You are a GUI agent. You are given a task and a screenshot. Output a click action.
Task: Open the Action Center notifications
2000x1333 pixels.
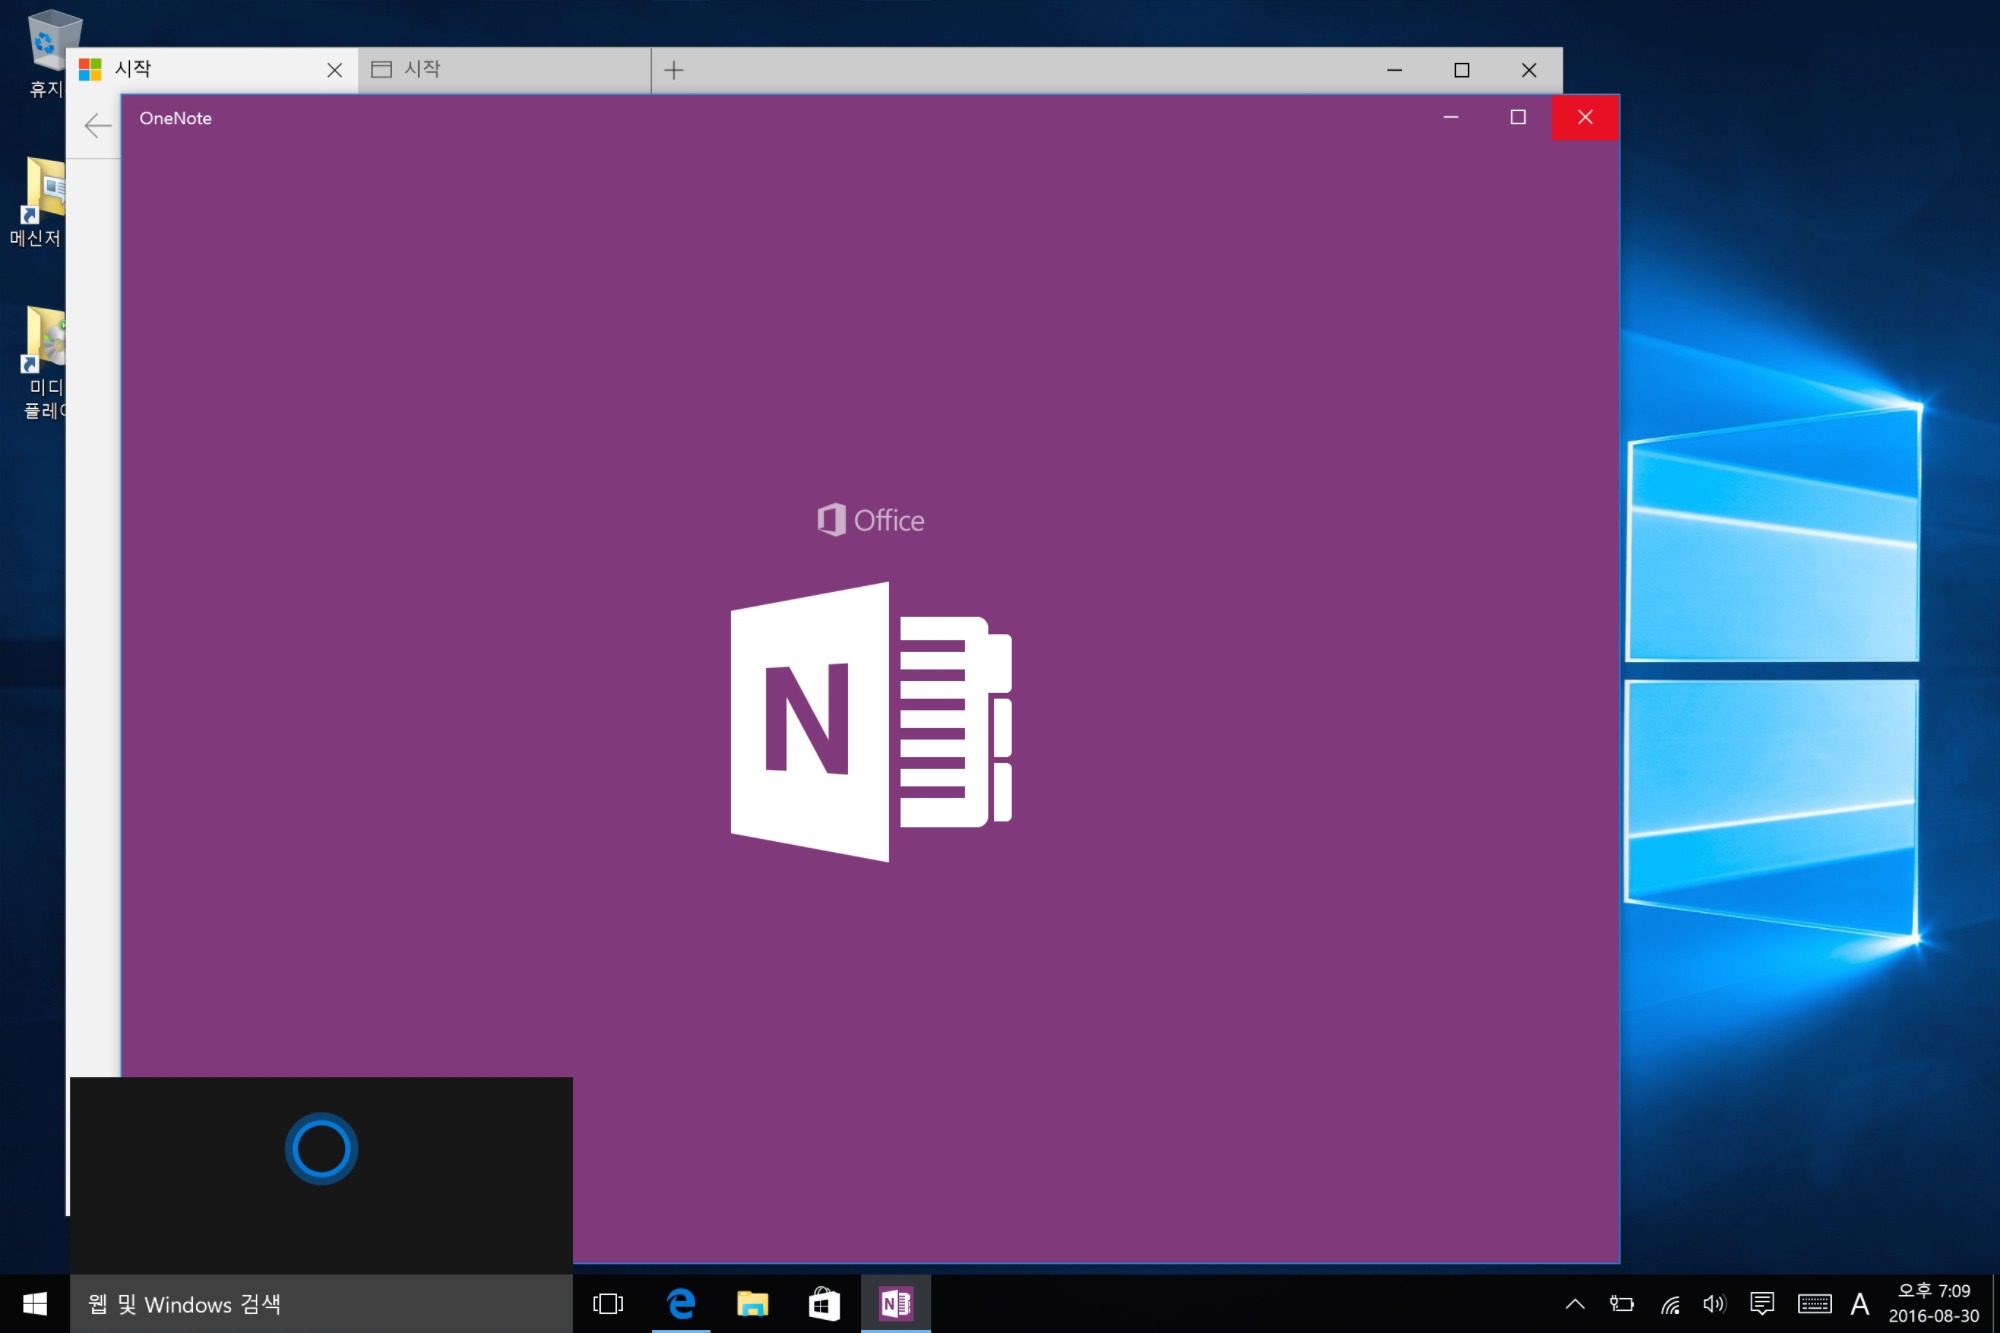1762,1304
